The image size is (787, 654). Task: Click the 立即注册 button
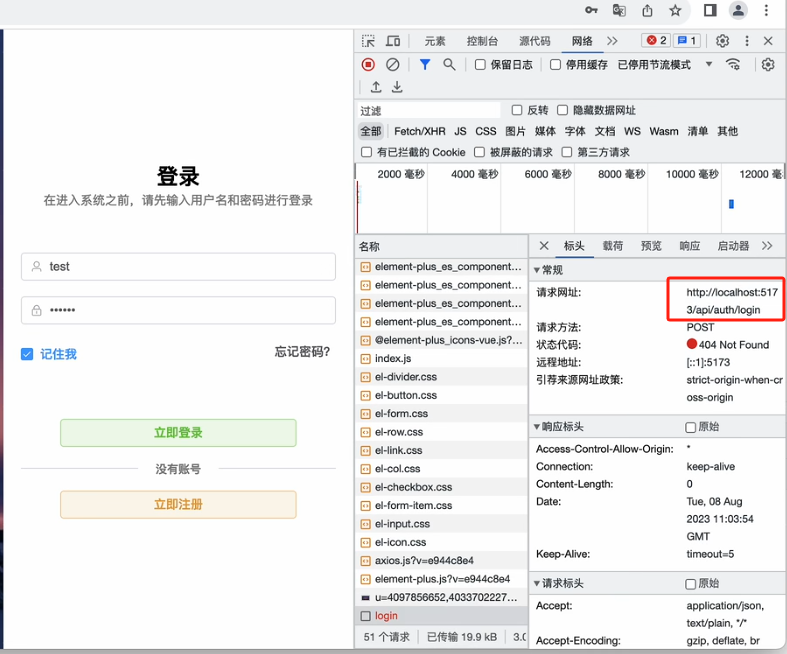click(x=178, y=504)
